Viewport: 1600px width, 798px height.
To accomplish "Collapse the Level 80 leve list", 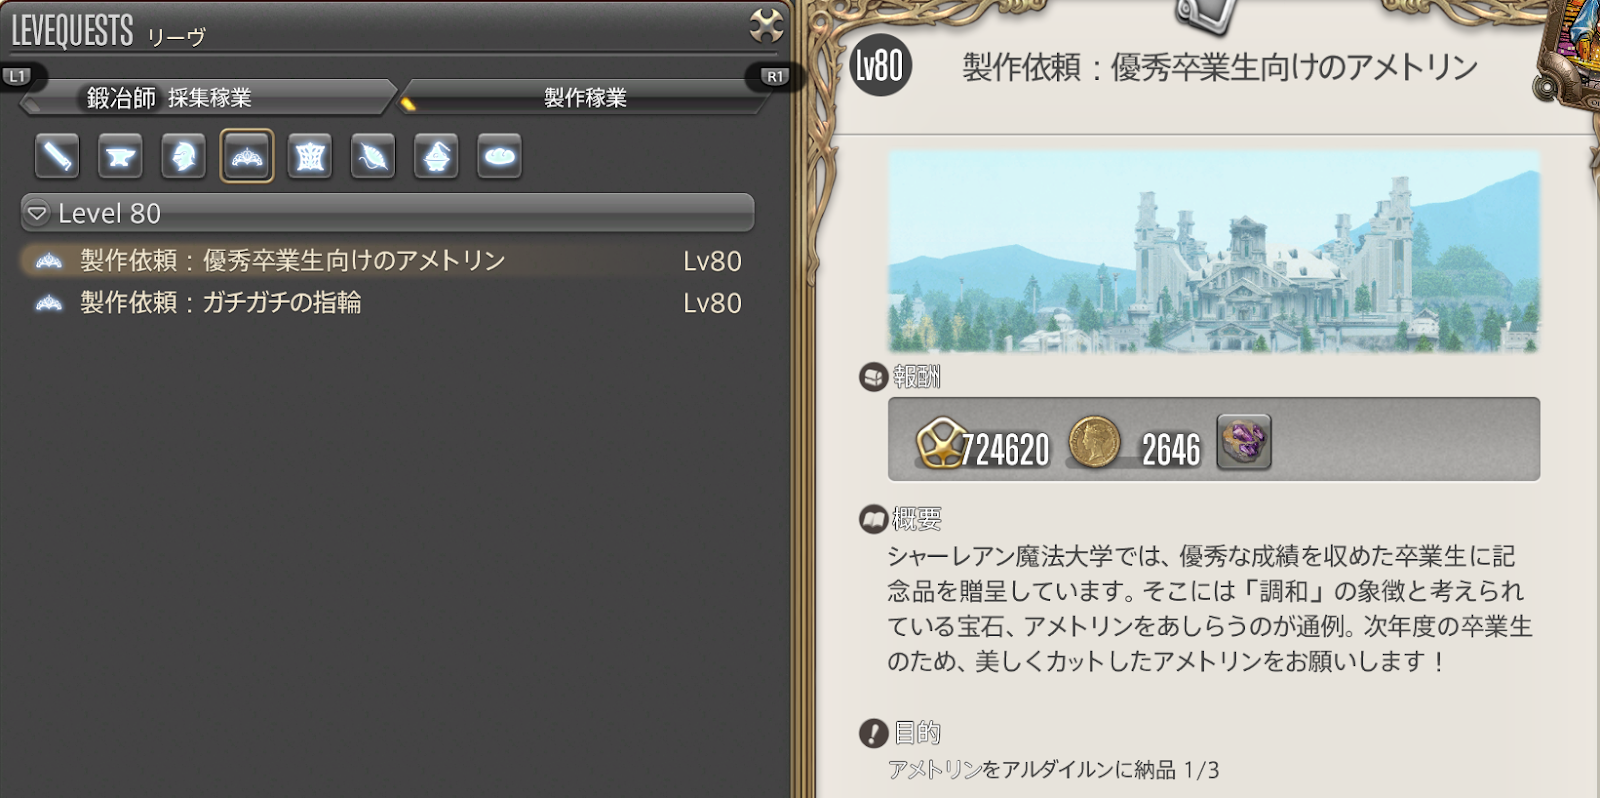I will (x=388, y=213).
